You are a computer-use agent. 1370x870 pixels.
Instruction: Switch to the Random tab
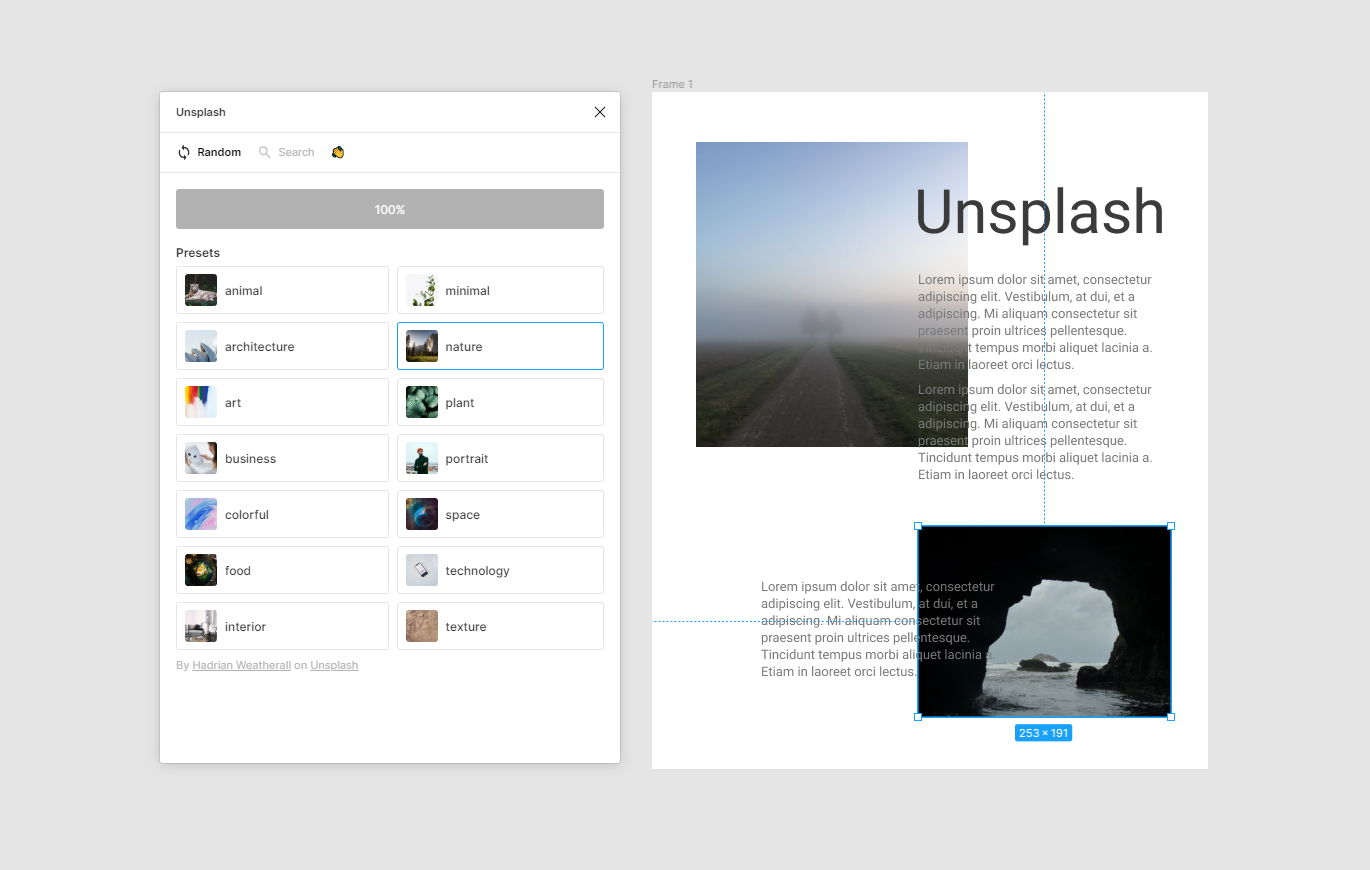(x=209, y=152)
